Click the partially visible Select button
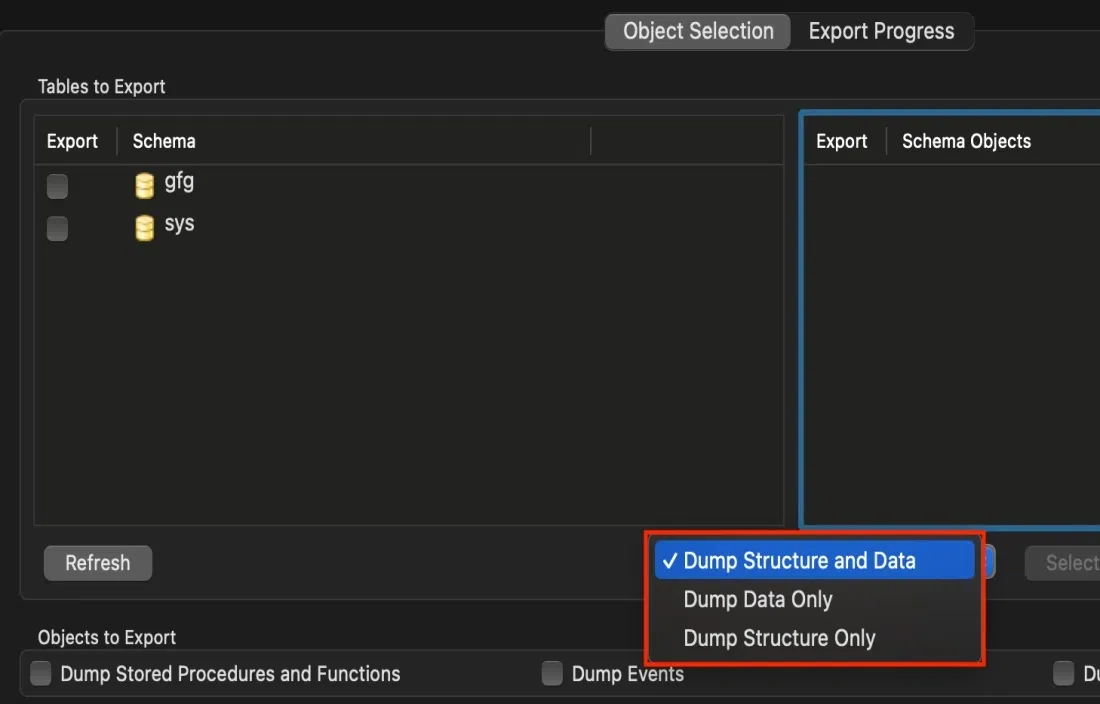 [x=1066, y=563]
